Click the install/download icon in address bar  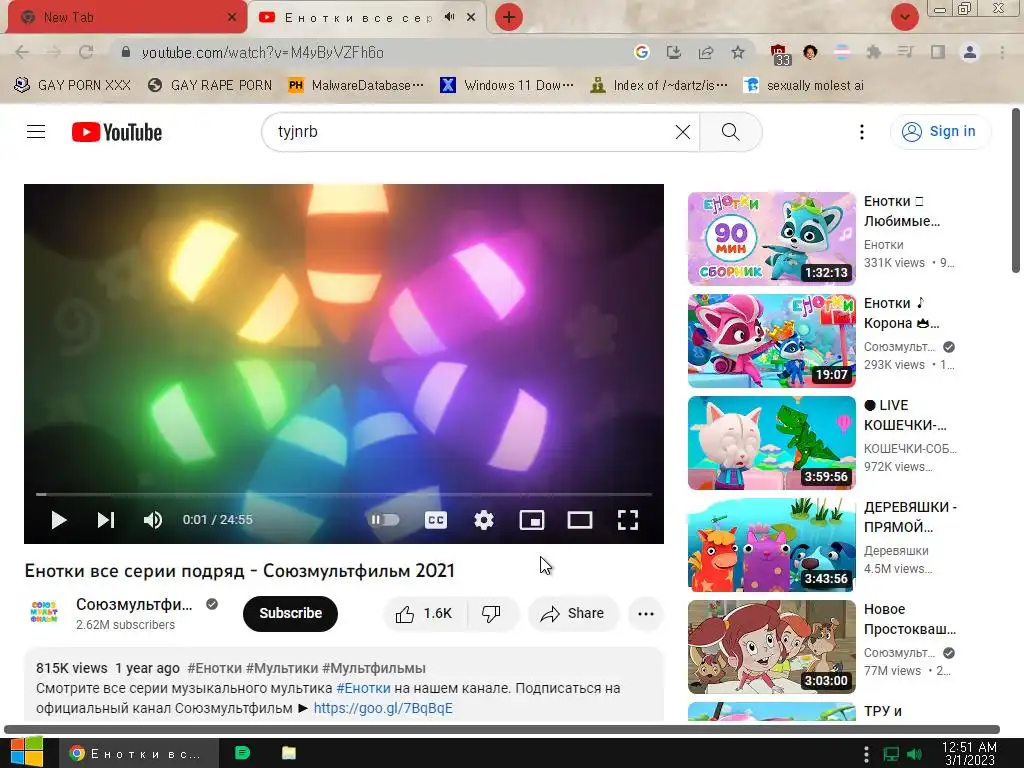point(673,52)
